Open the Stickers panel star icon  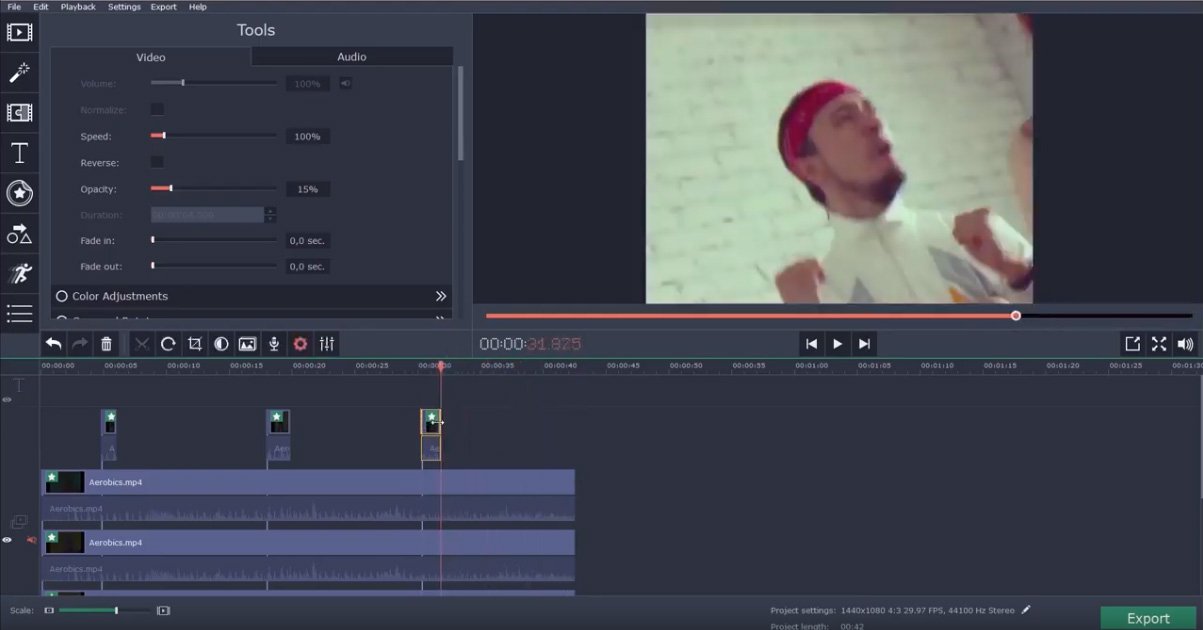point(20,193)
